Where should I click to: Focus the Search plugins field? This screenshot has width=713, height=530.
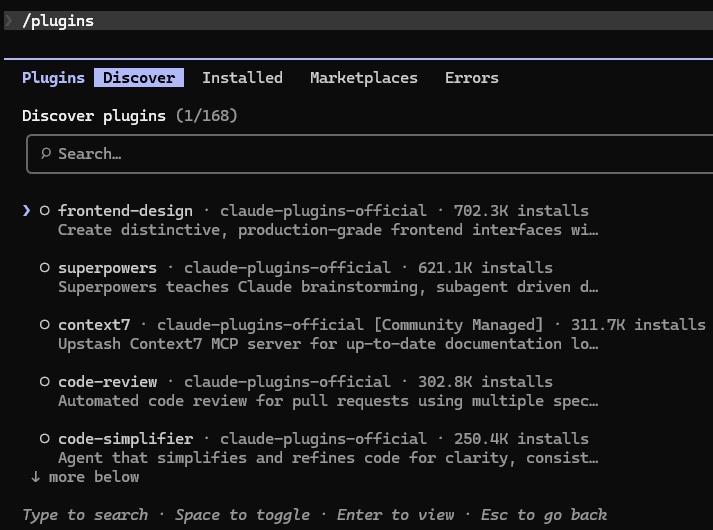coord(369,154)
